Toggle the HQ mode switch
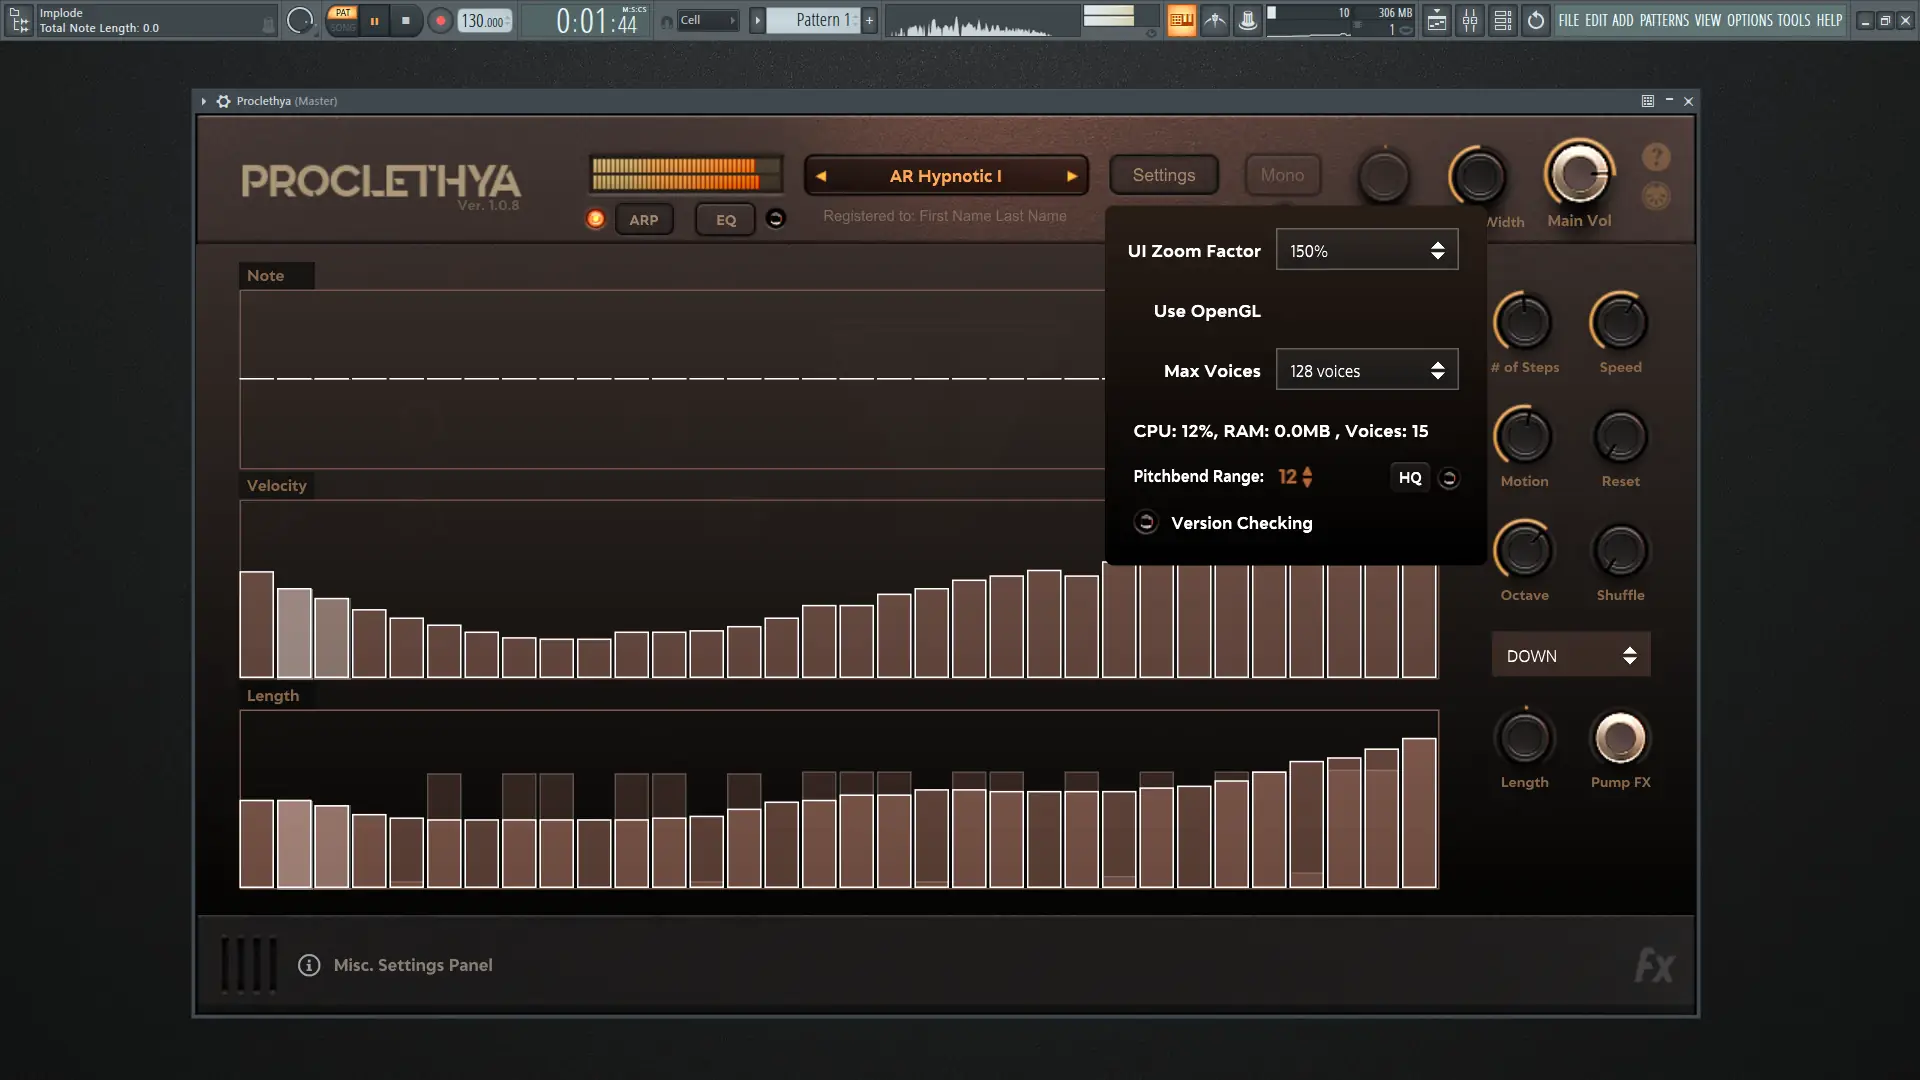This screenshot has height=1080, width=1920. (1448, 478)
